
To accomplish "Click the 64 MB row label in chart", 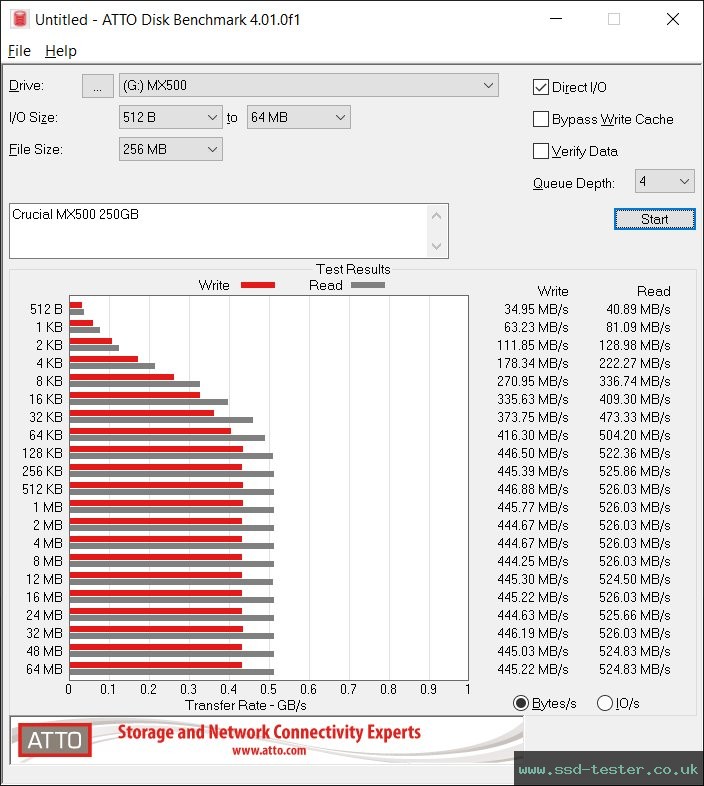I will 45,670.
